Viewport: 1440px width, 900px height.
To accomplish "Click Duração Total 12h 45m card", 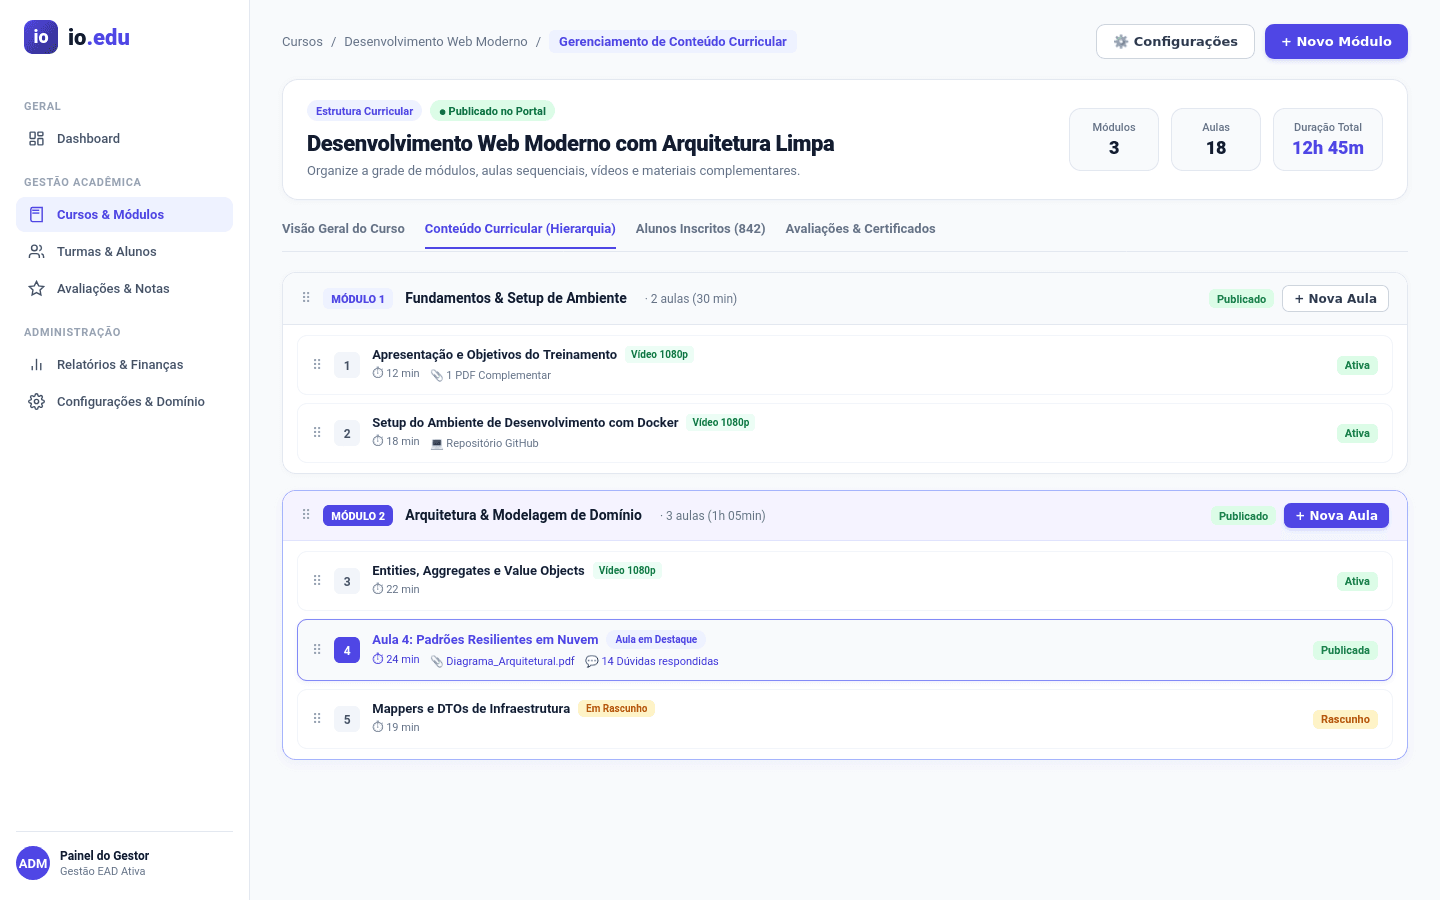I will click(1328, 140).
